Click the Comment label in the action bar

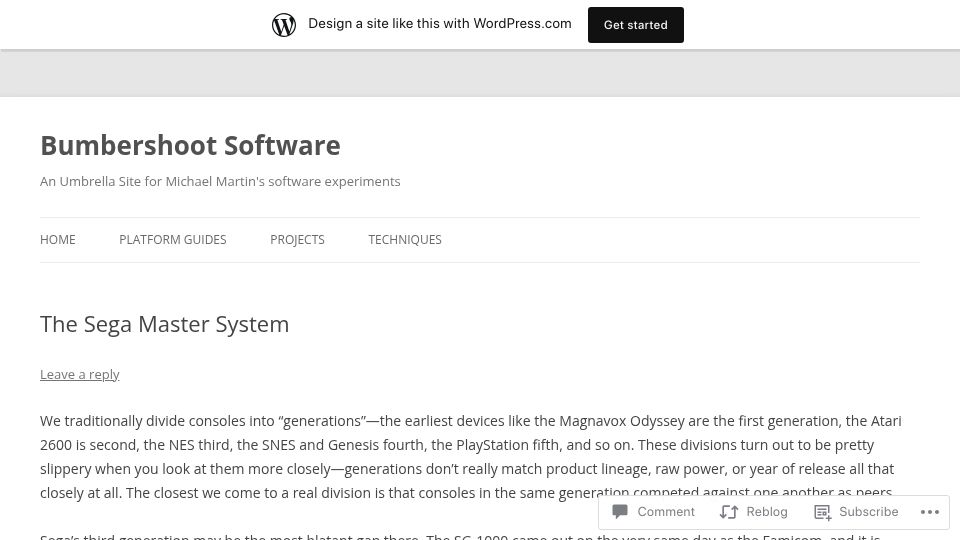click(666, 512)
